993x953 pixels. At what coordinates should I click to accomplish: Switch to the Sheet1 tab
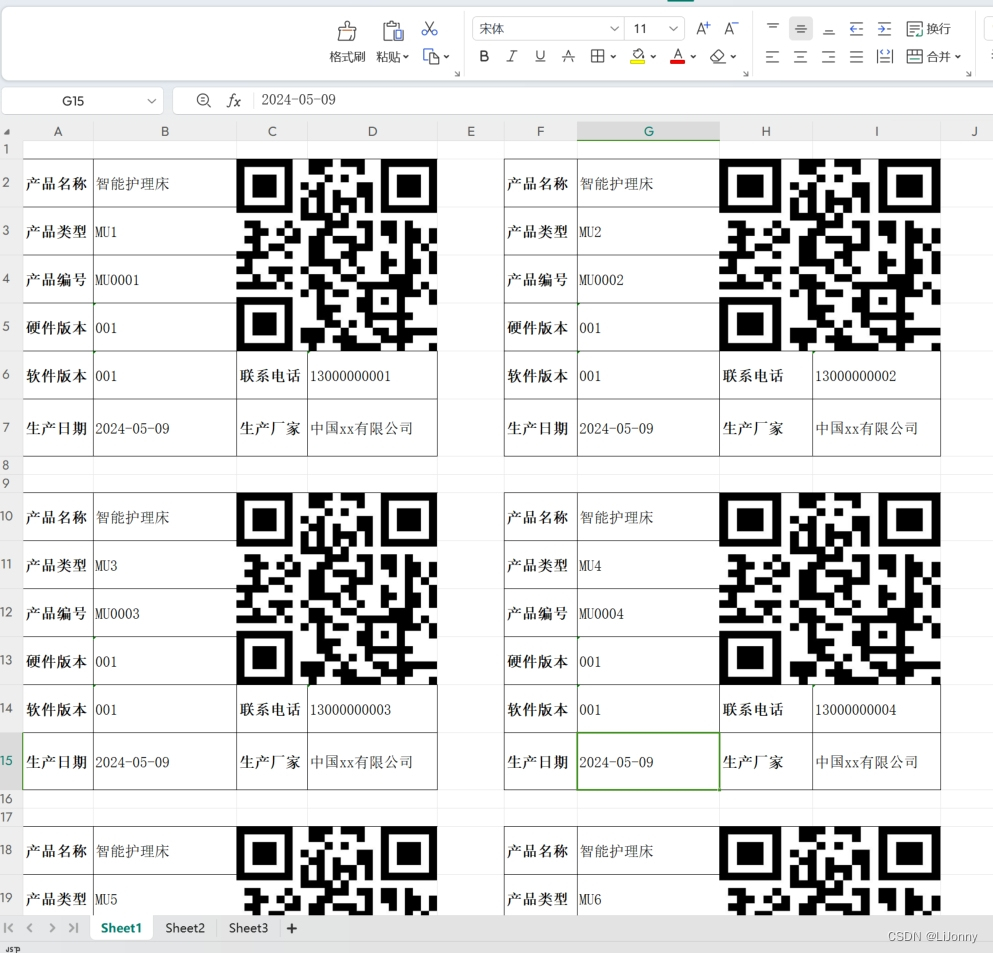(x=121, y=928)
